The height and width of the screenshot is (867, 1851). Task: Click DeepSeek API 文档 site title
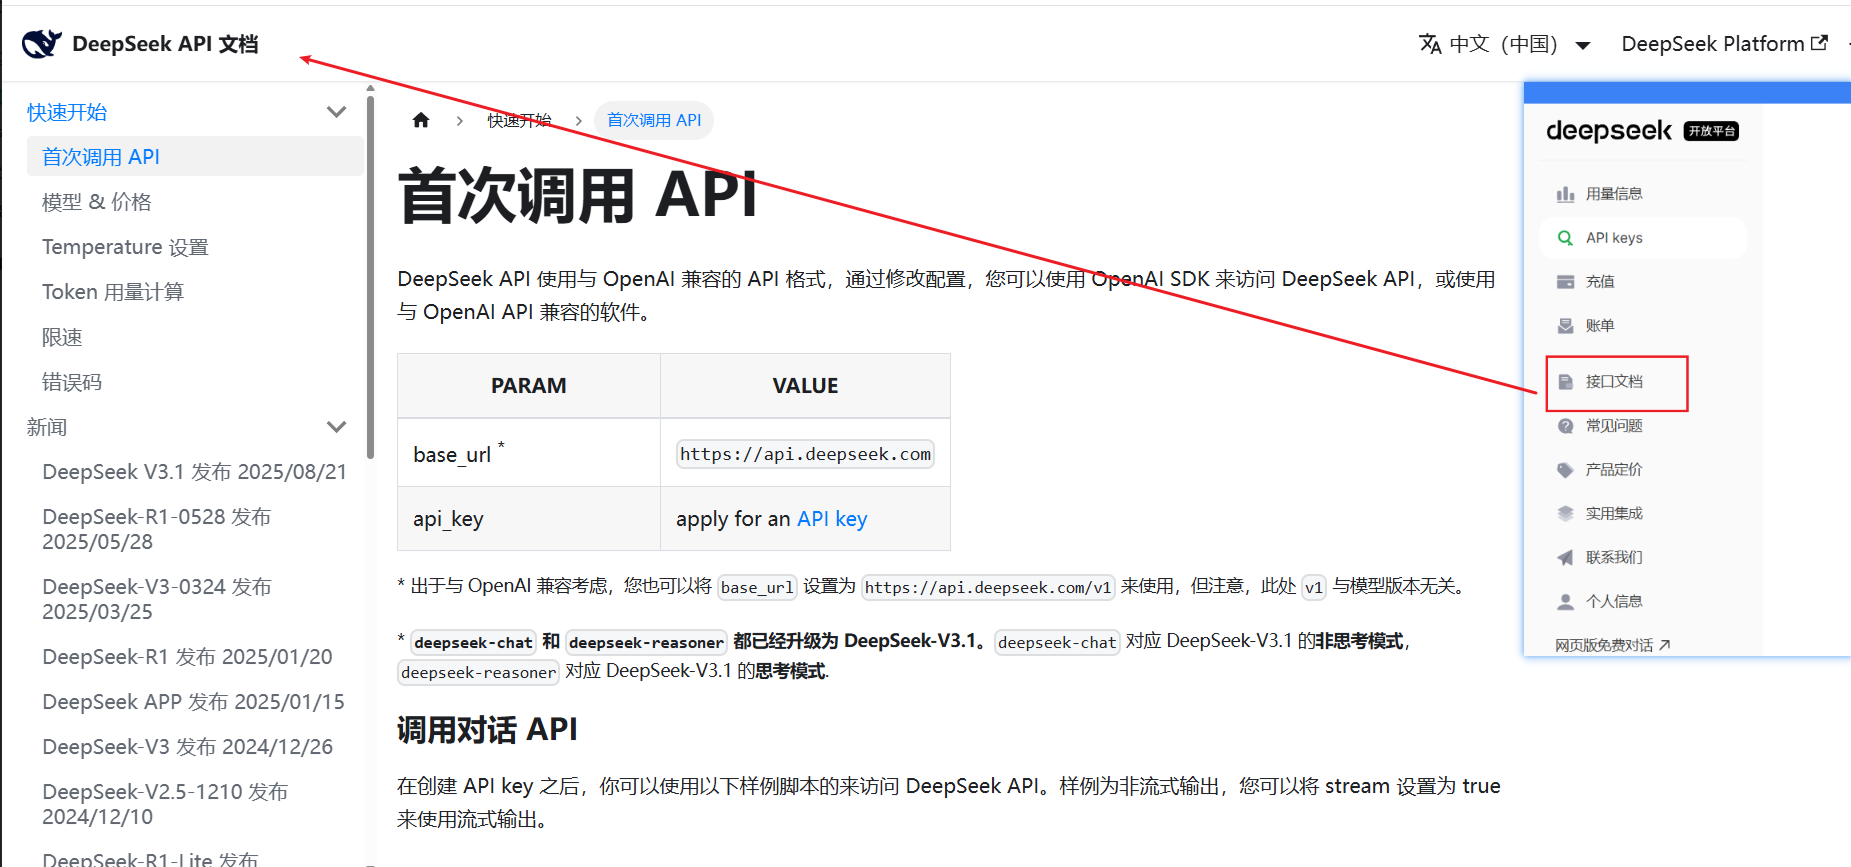(165, 44)
